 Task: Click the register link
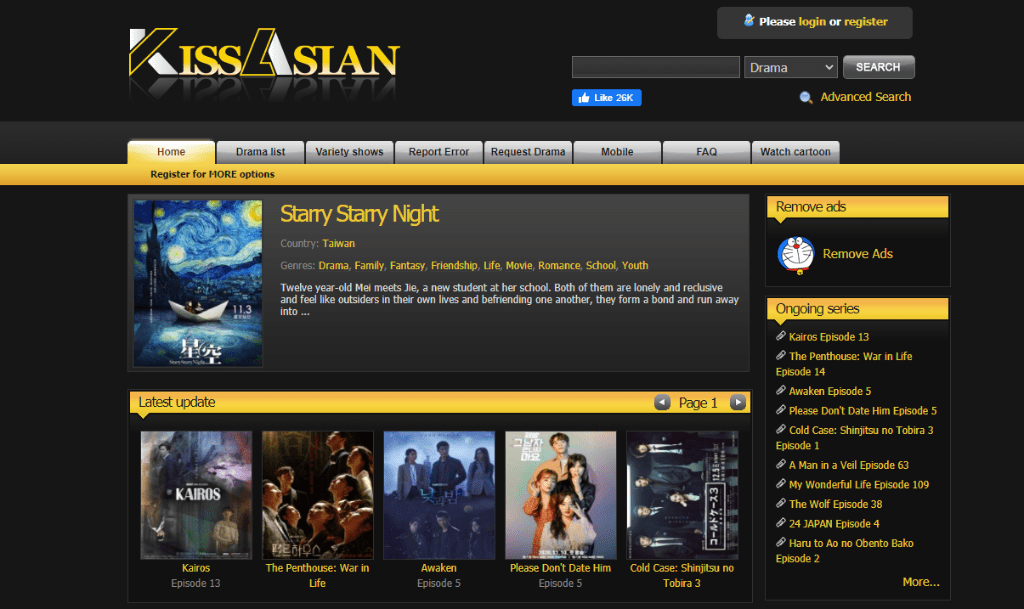point(865,22)
